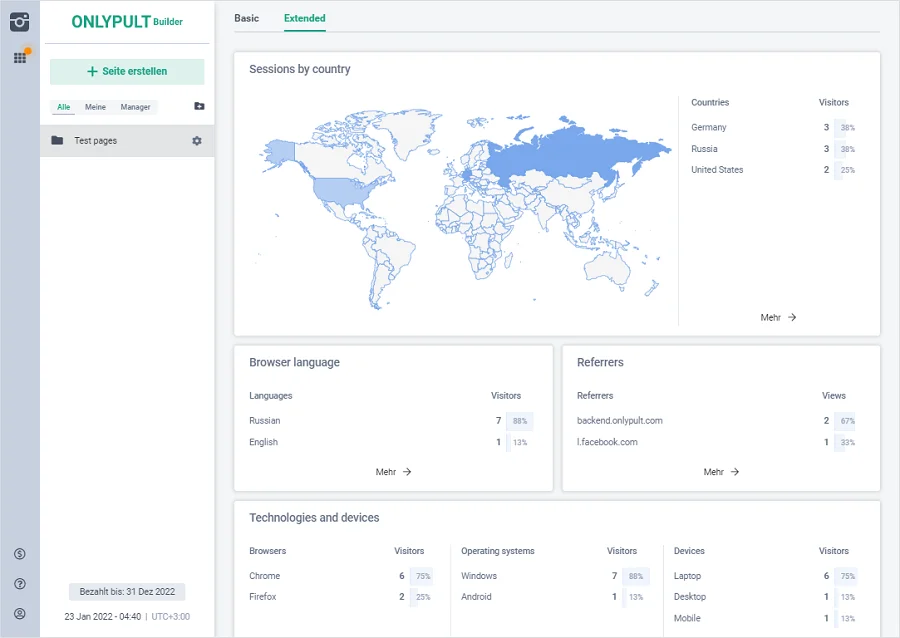
Task: Open the user profile icon
Action: pos(19,614)
